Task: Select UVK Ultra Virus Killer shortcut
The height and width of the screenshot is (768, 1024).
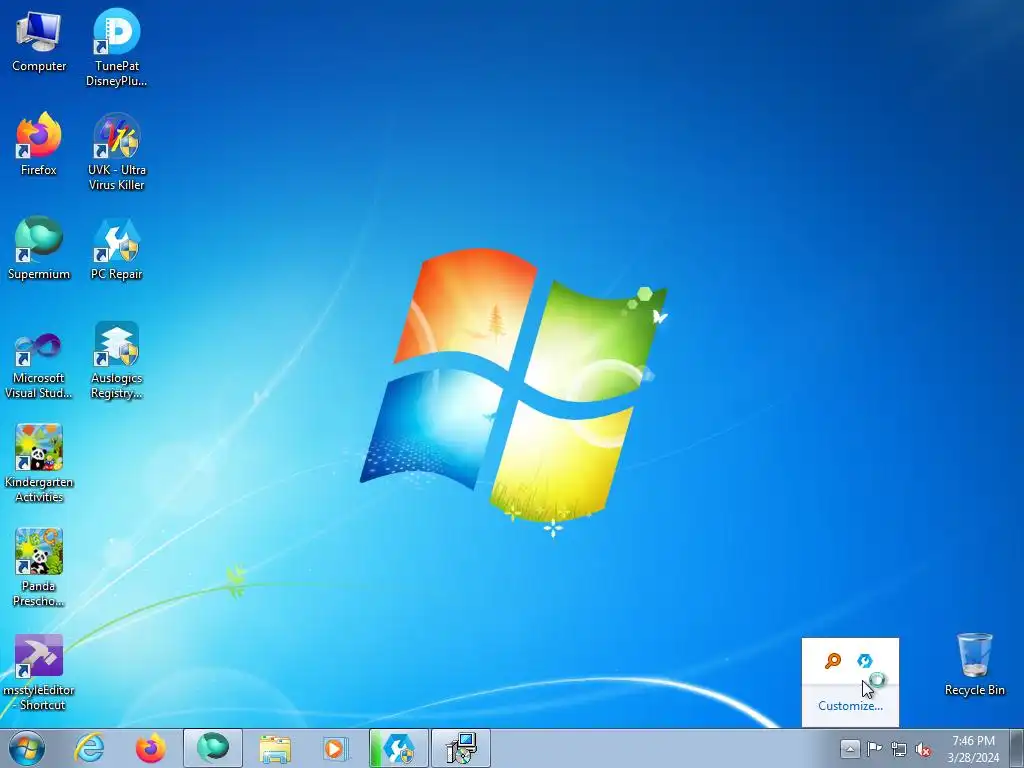Action: point(116,152)
